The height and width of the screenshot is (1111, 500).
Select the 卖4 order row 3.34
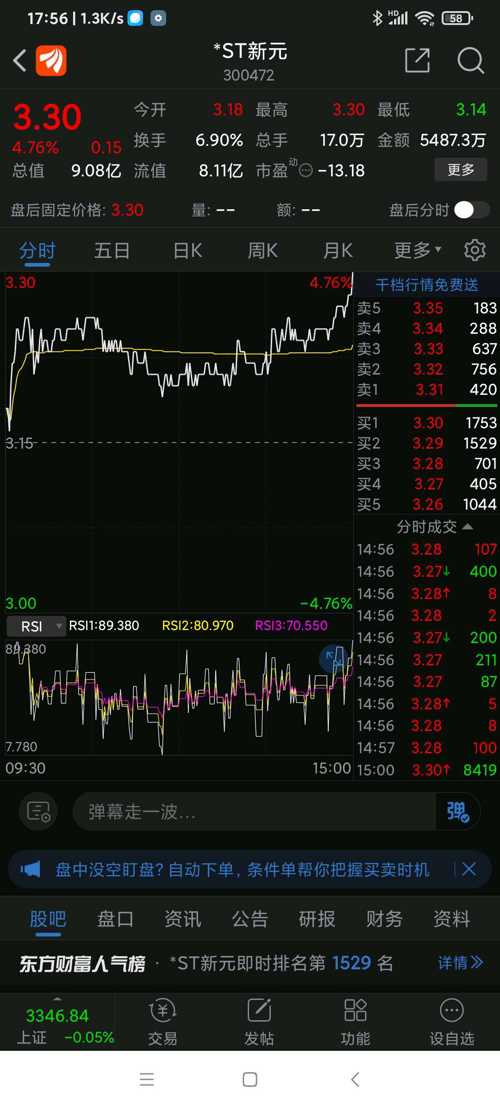426,328
